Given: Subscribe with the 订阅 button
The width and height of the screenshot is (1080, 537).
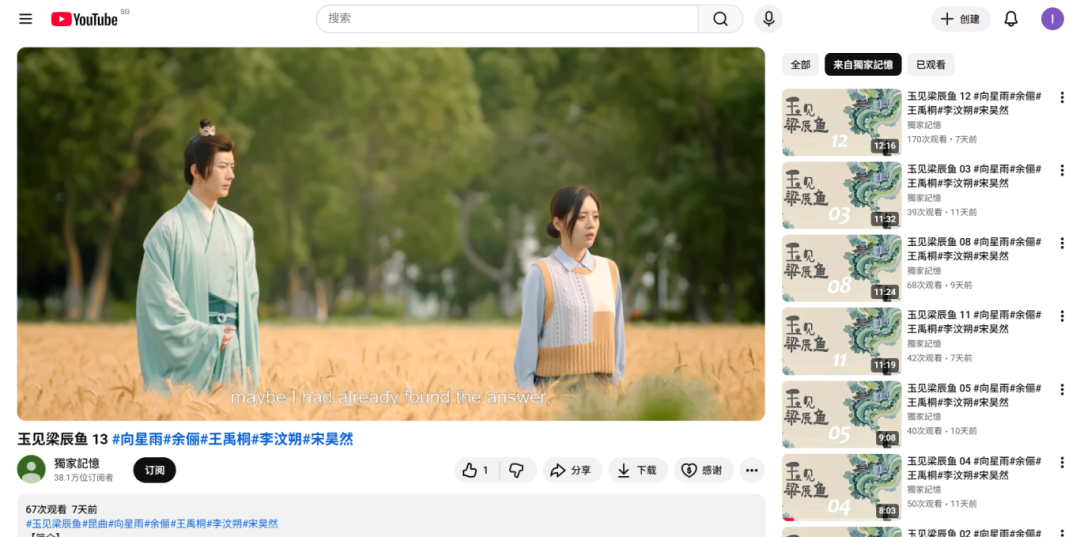Looking at the screenshot, I should (154, 470).
